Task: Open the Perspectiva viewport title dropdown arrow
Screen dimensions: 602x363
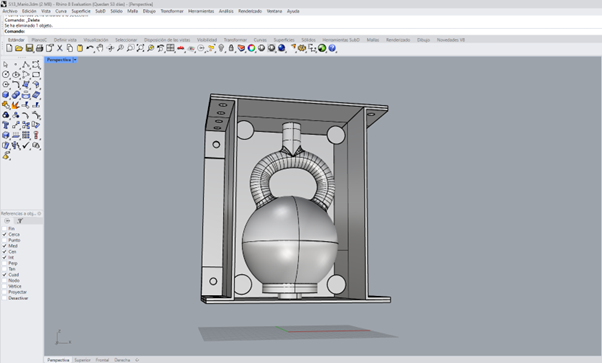Action: pyautogui.click(x=75, y=60)
